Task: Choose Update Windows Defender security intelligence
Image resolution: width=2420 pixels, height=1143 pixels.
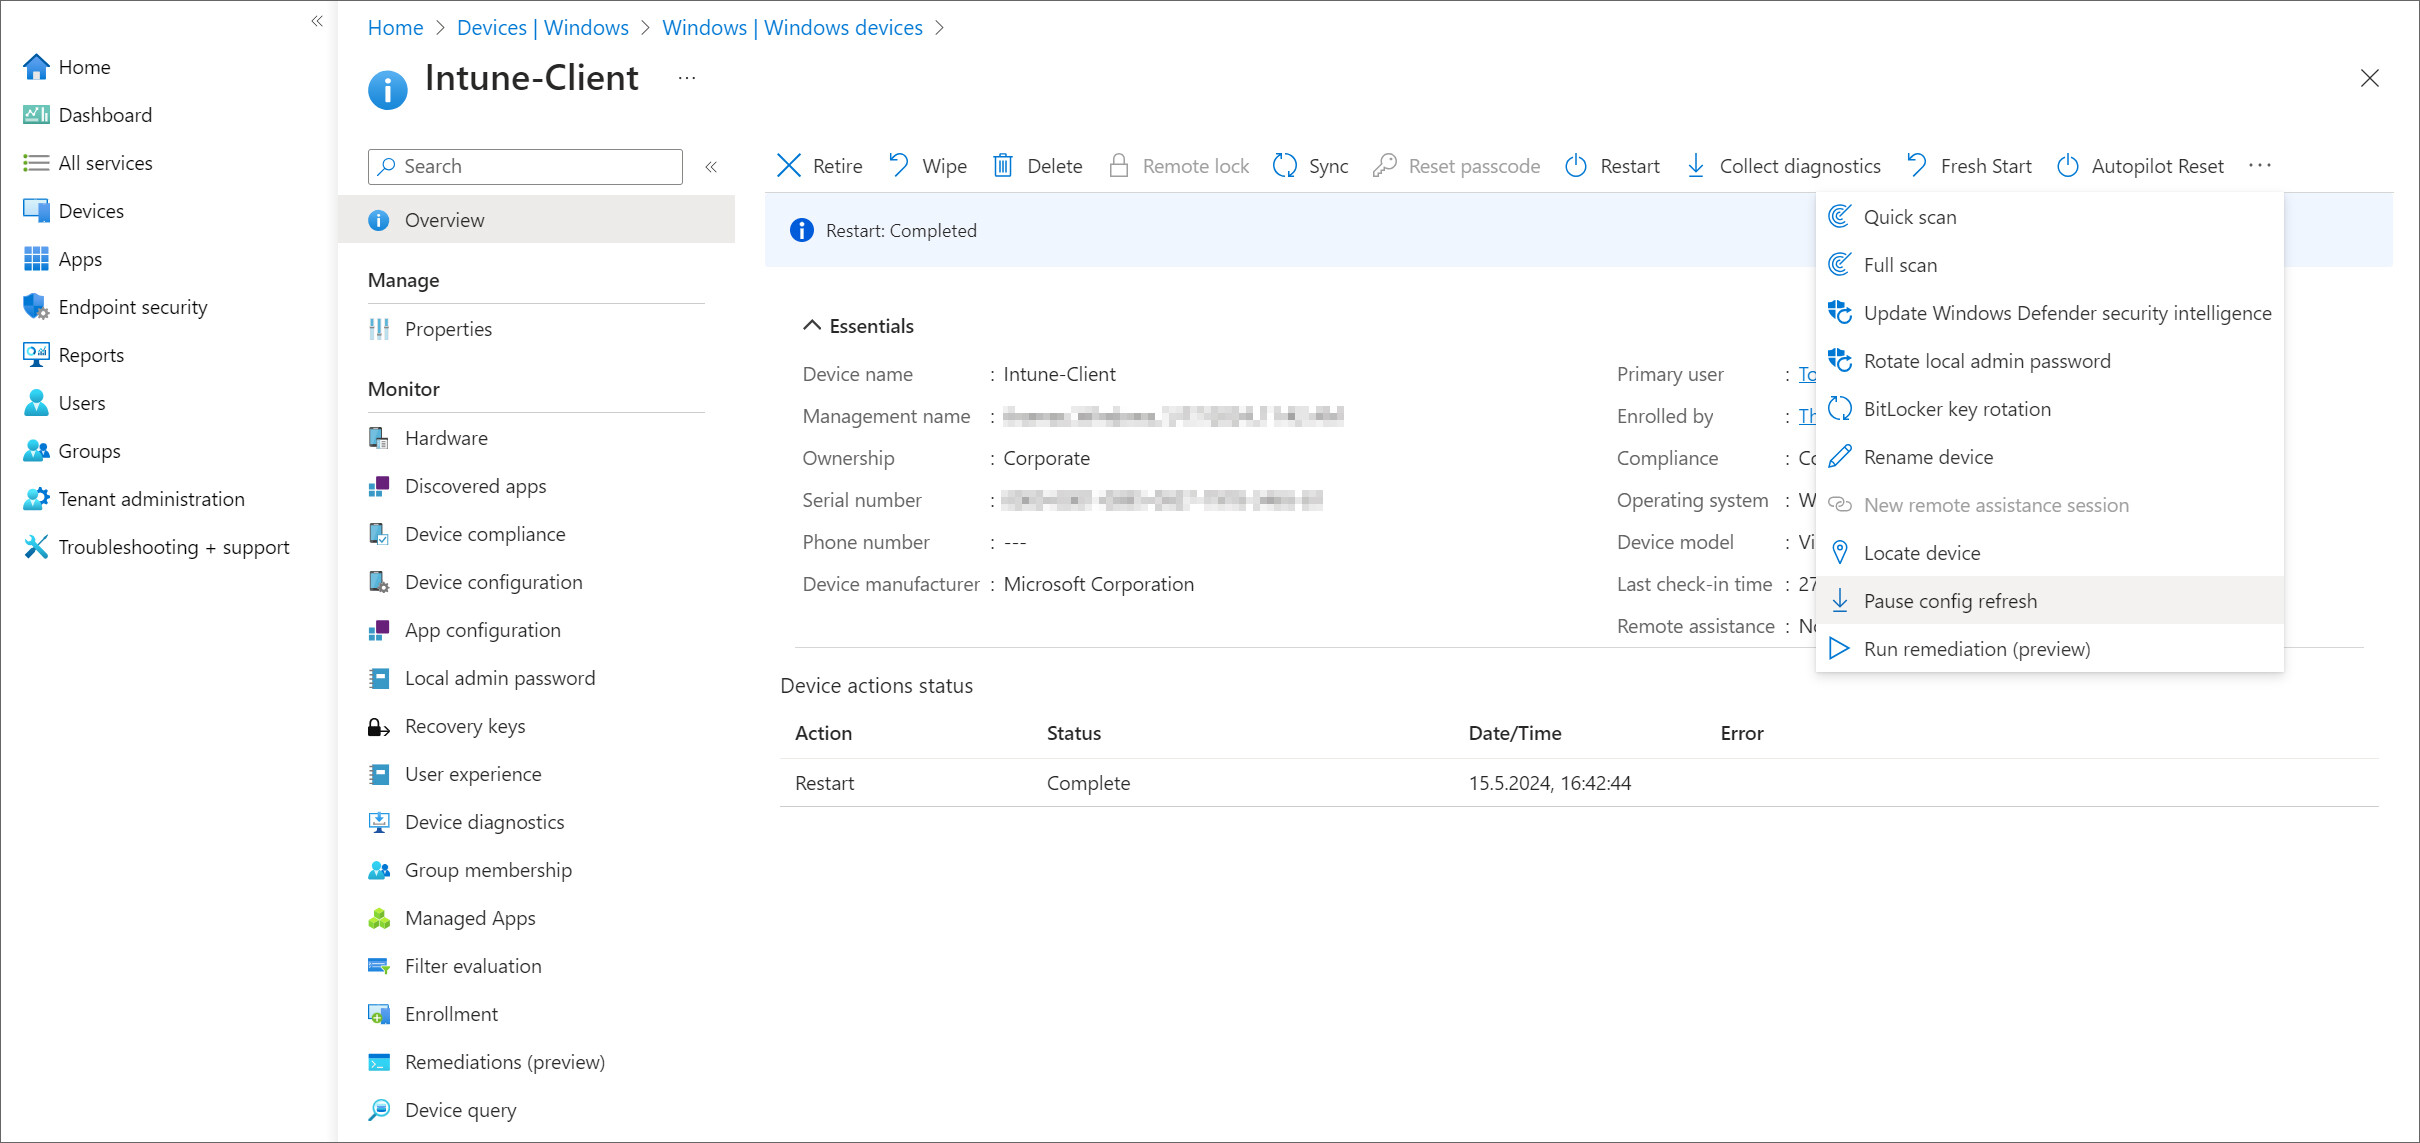Action: [2050, 313]
